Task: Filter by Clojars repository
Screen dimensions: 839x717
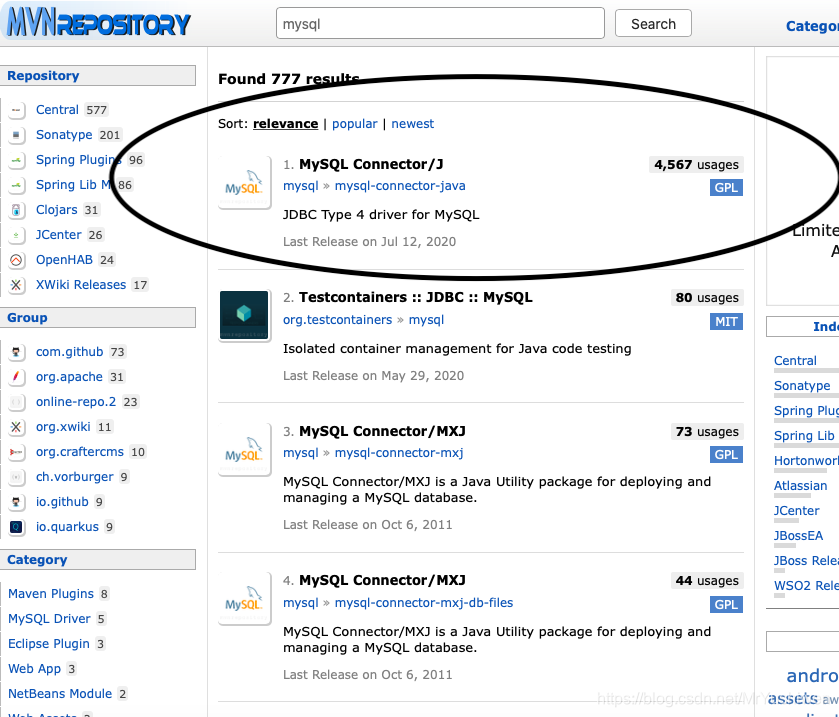Action: (x=56, y=210)
